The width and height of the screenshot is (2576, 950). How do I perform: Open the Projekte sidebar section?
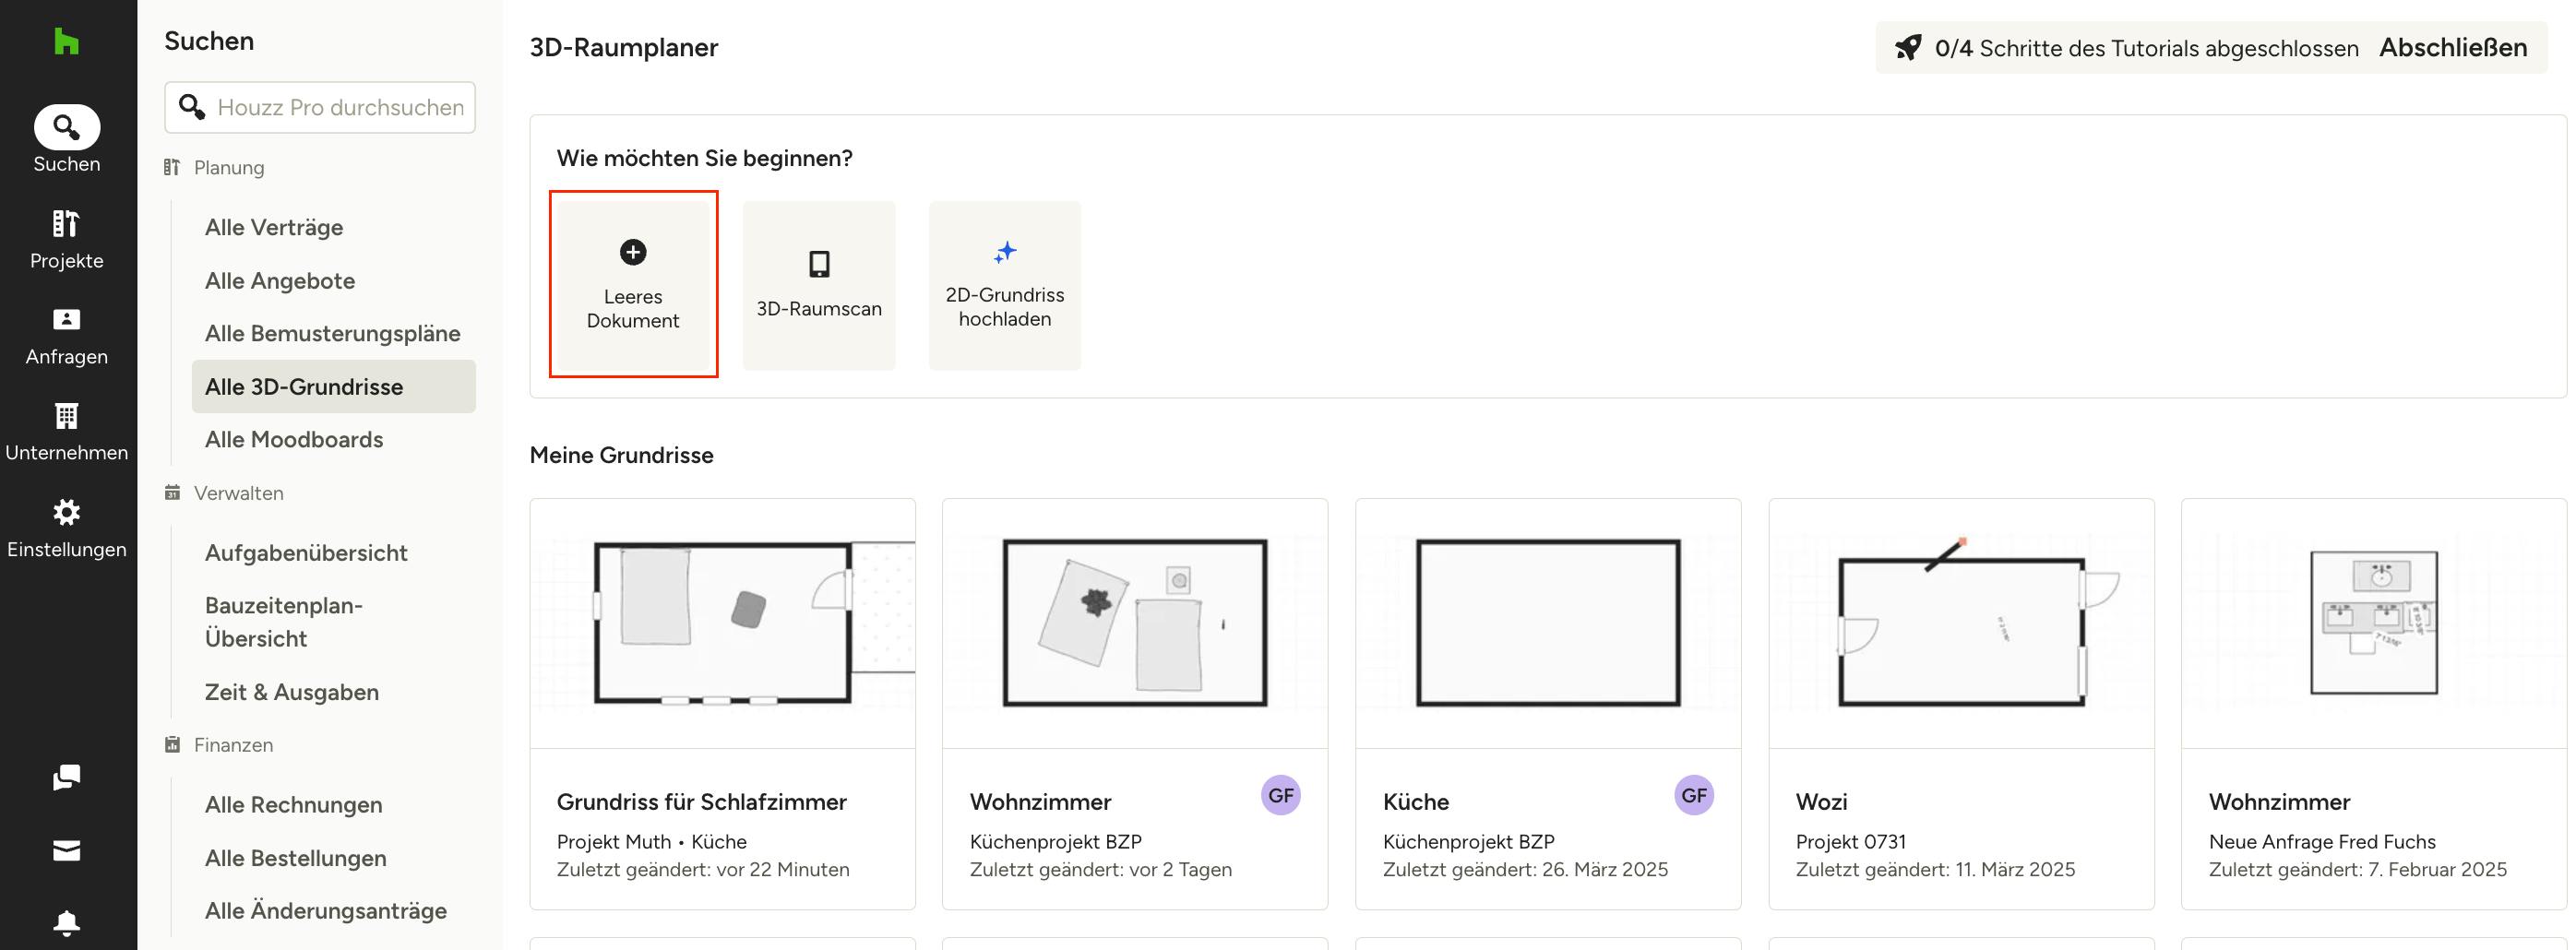(66, 239)
